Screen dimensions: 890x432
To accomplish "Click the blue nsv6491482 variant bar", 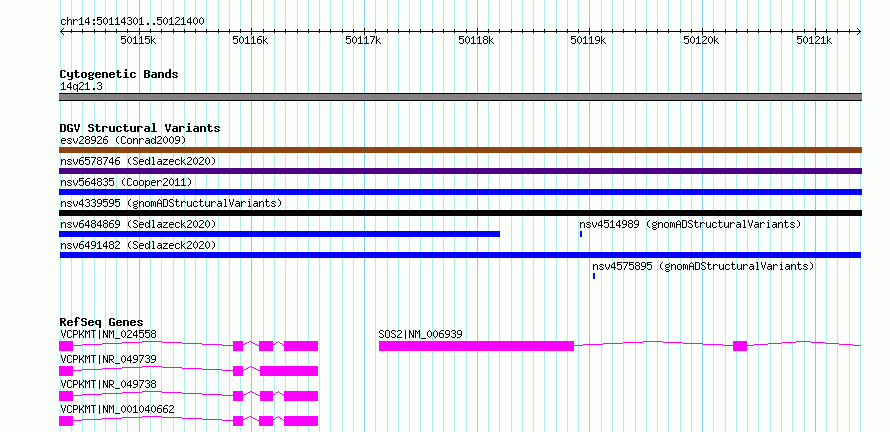I will (460, 255).
